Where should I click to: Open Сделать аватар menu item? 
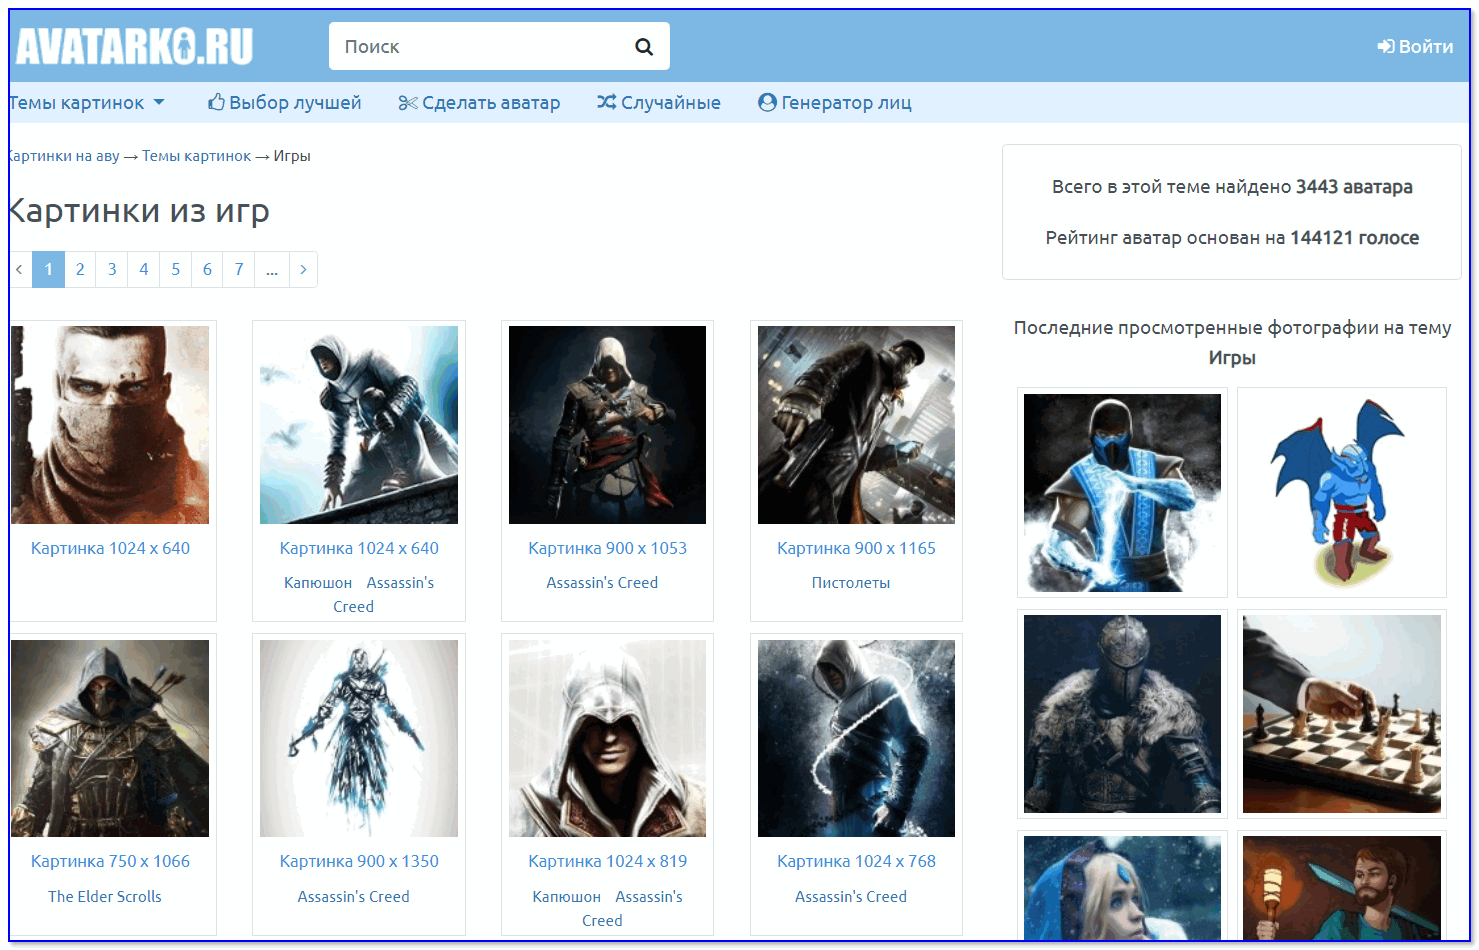479,102
